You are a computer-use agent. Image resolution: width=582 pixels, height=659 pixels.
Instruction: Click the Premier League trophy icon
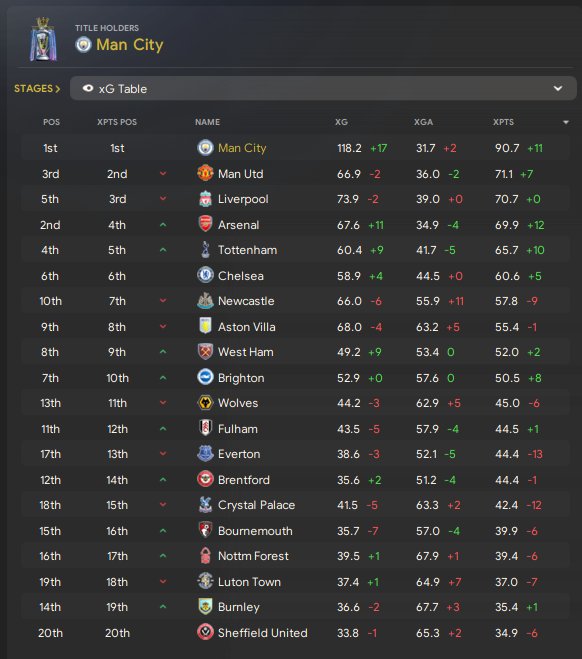click(x=43, y=40)
